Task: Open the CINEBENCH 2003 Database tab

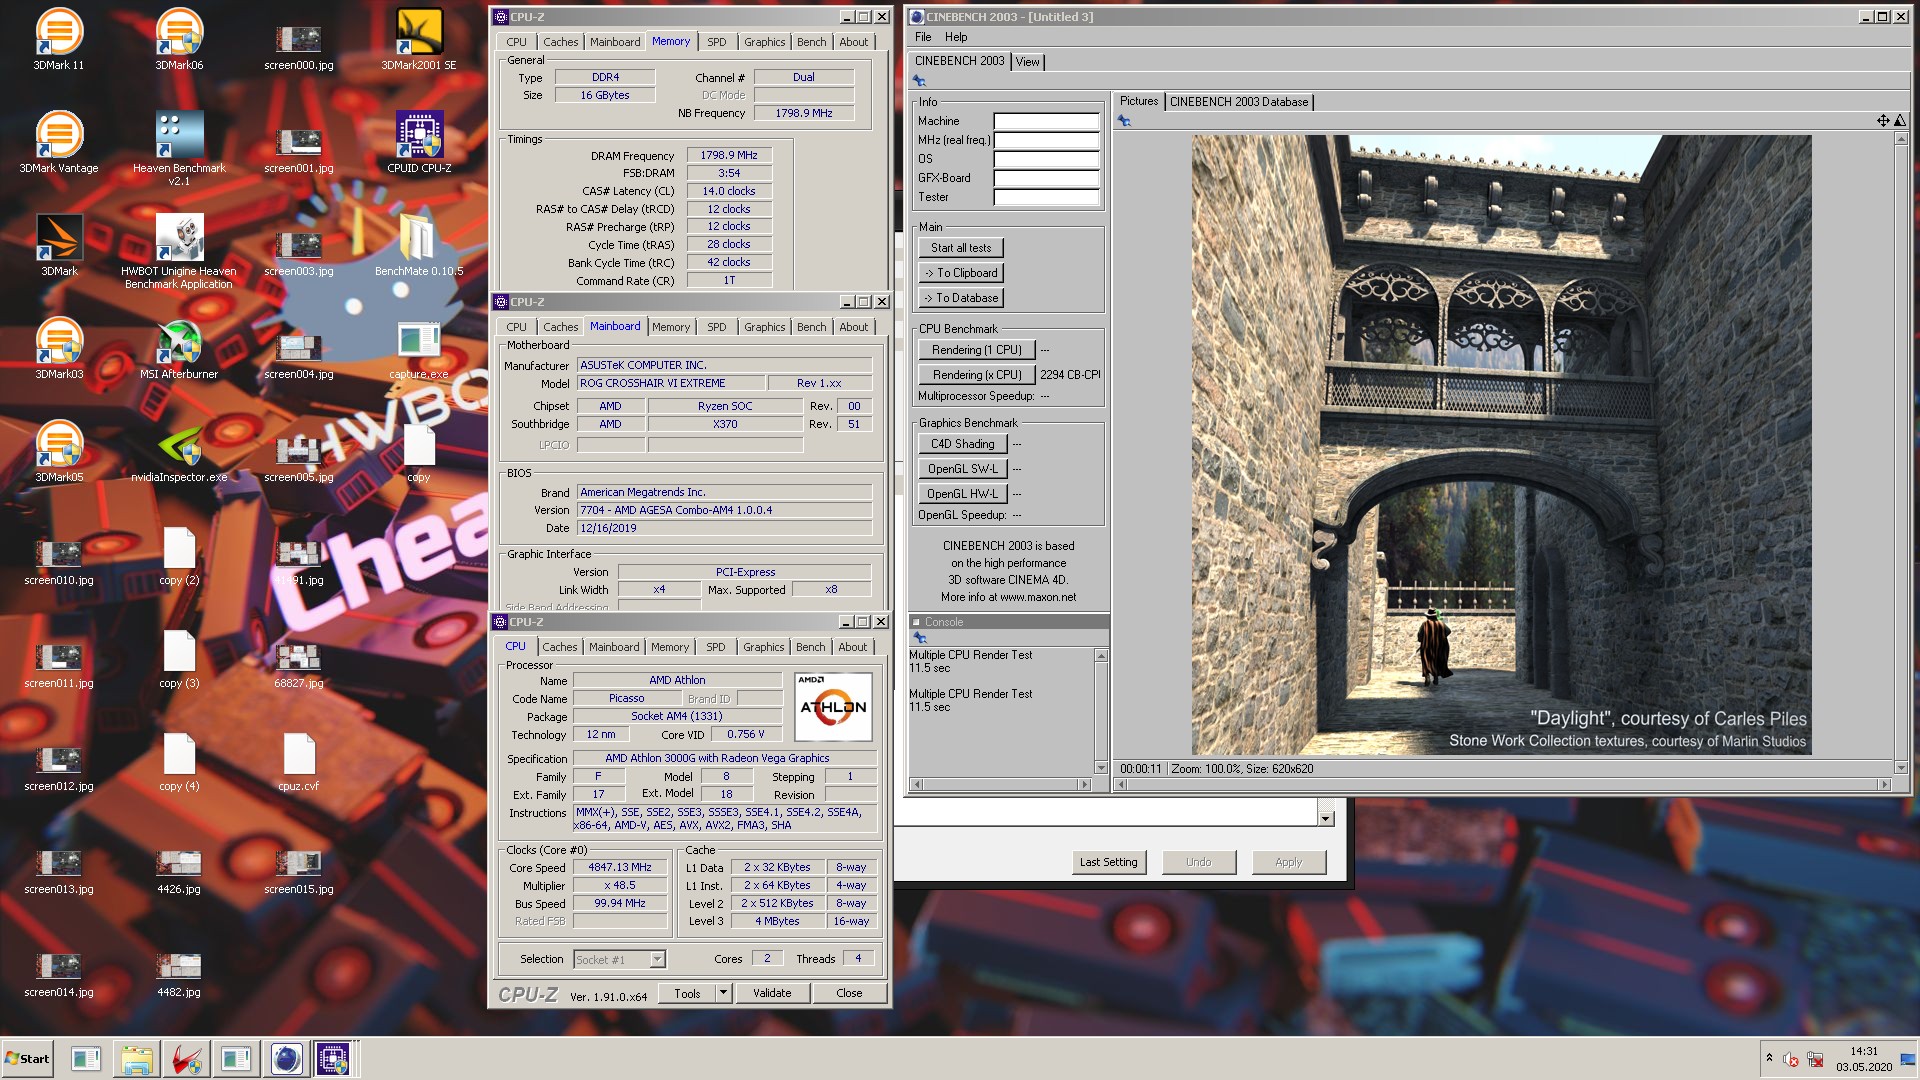Action: click(1239, 102)
